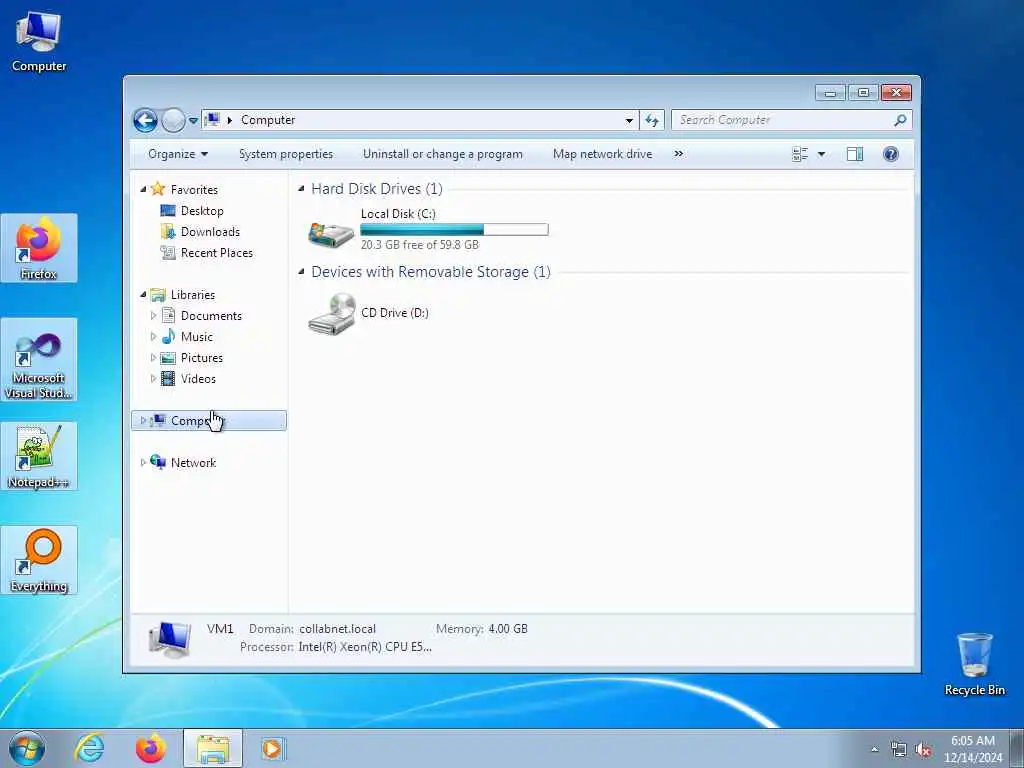Launch Windows Media Player from the taskbar

(272, 748)
